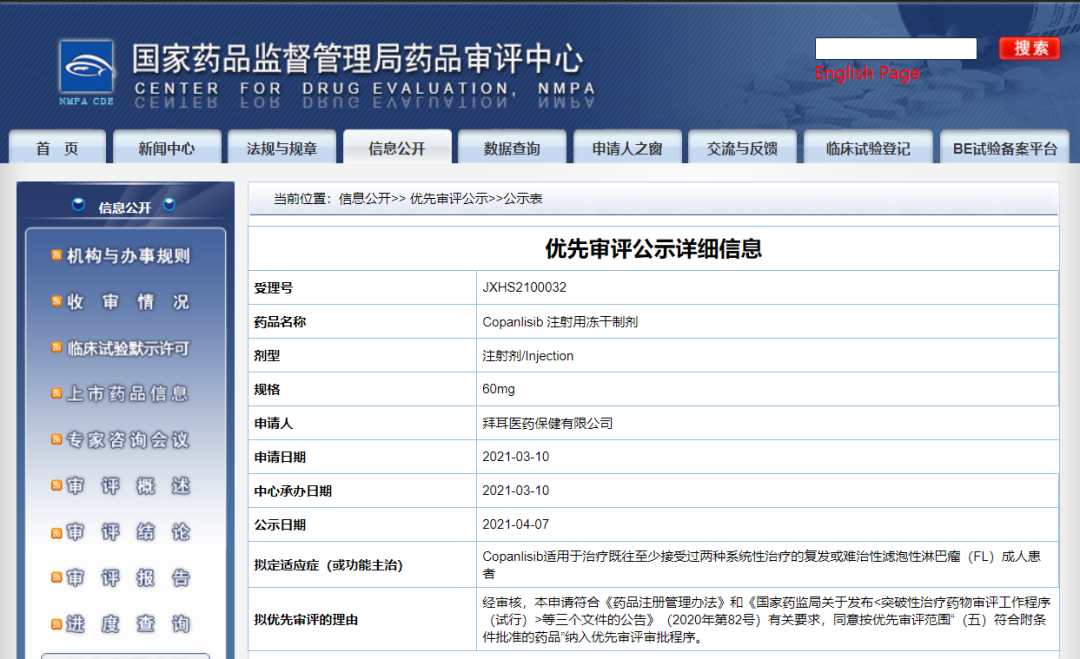Viewport: 1080px width, 659px height.
Task: Open the 交流与反馈 tab
Action: click(x=742, y=147)
